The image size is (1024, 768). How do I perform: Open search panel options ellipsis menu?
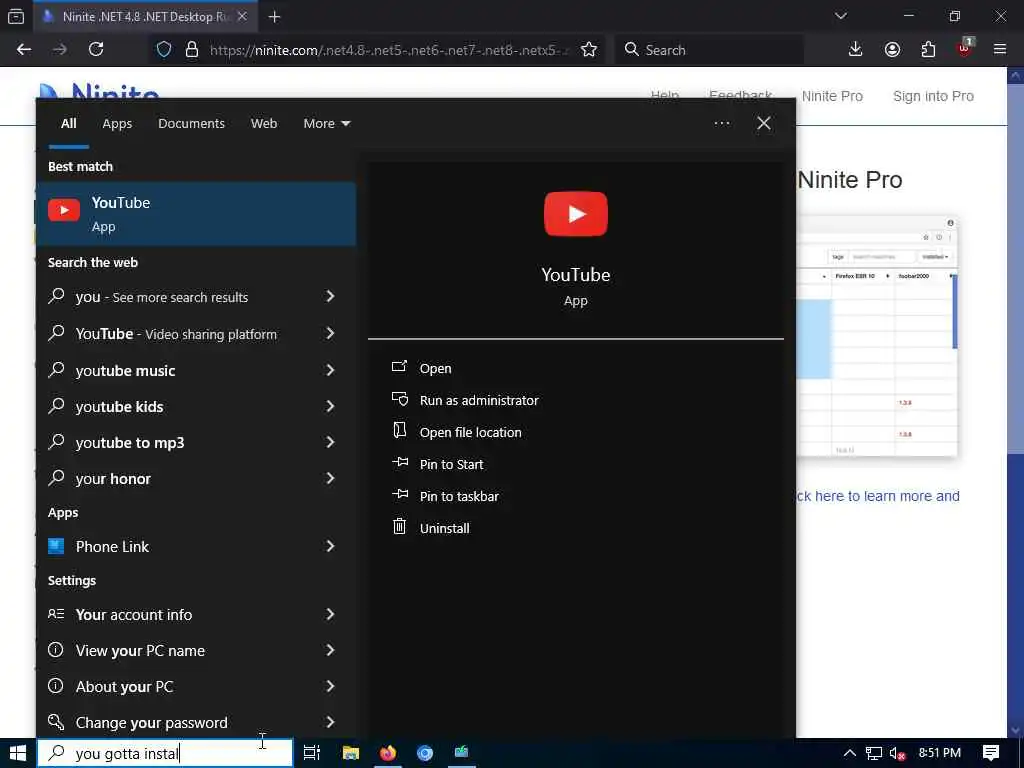(722, 123)
